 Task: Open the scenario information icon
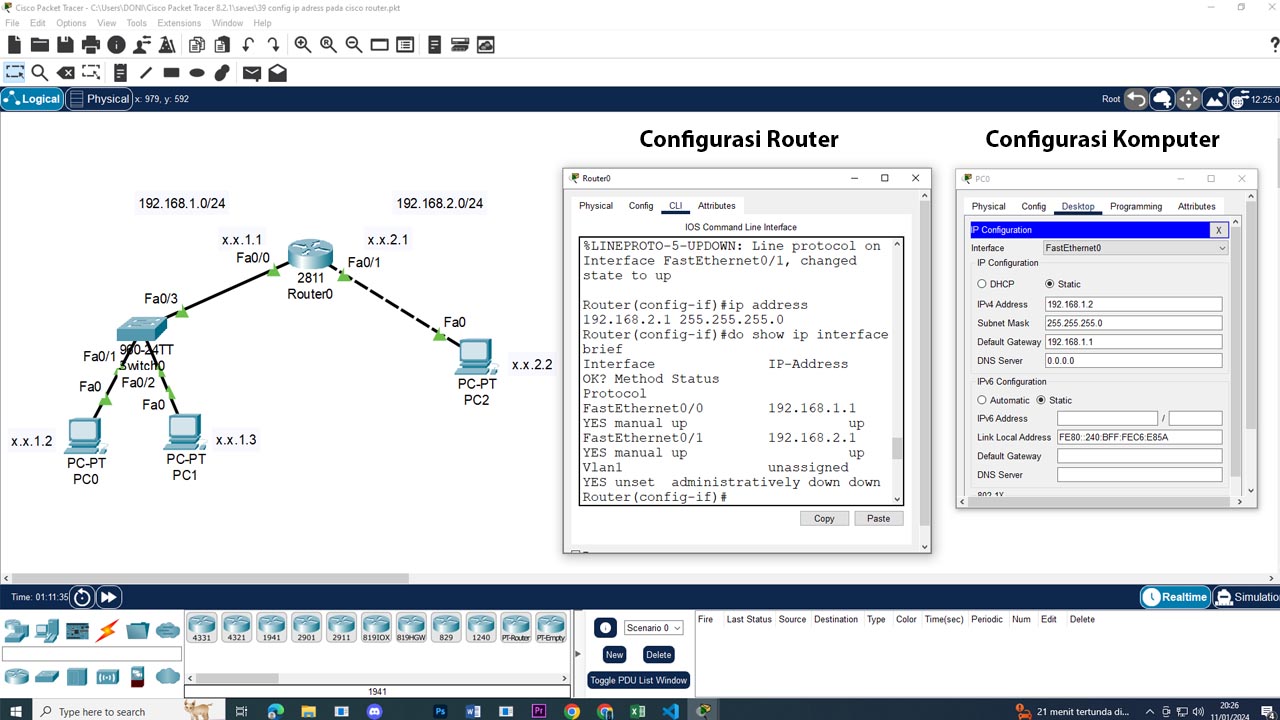pos(605,628)
